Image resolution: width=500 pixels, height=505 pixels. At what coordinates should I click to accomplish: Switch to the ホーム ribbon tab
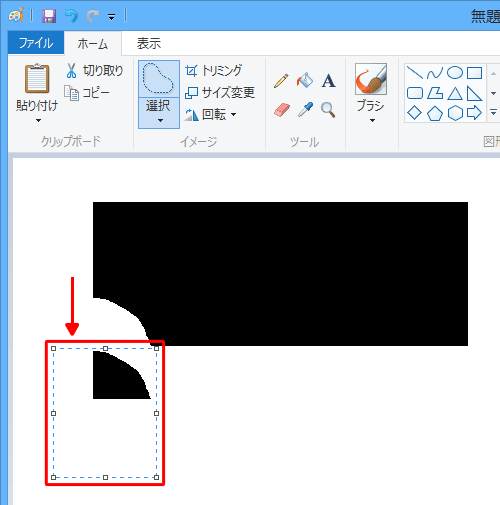tap(93, 43)
